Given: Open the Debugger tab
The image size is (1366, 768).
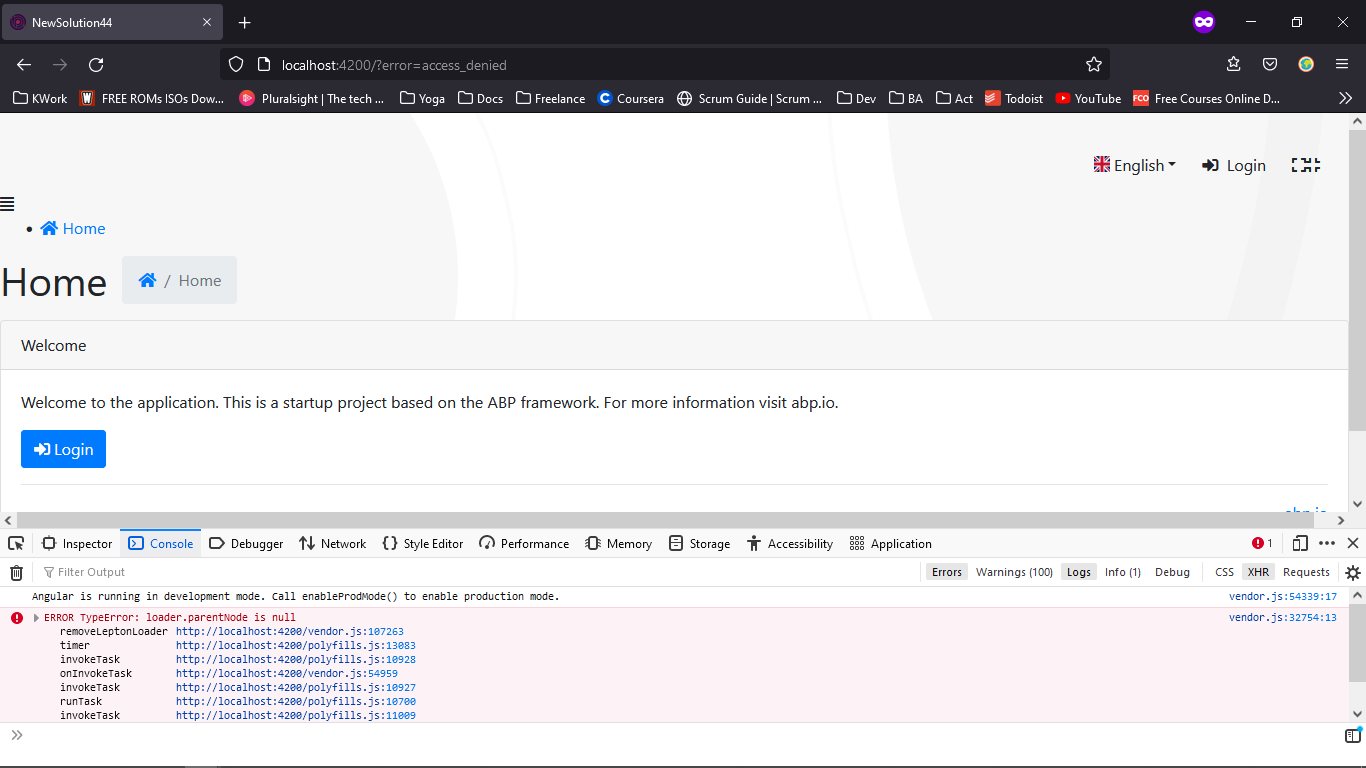Looking at the screenshot, I should (246, 543).
